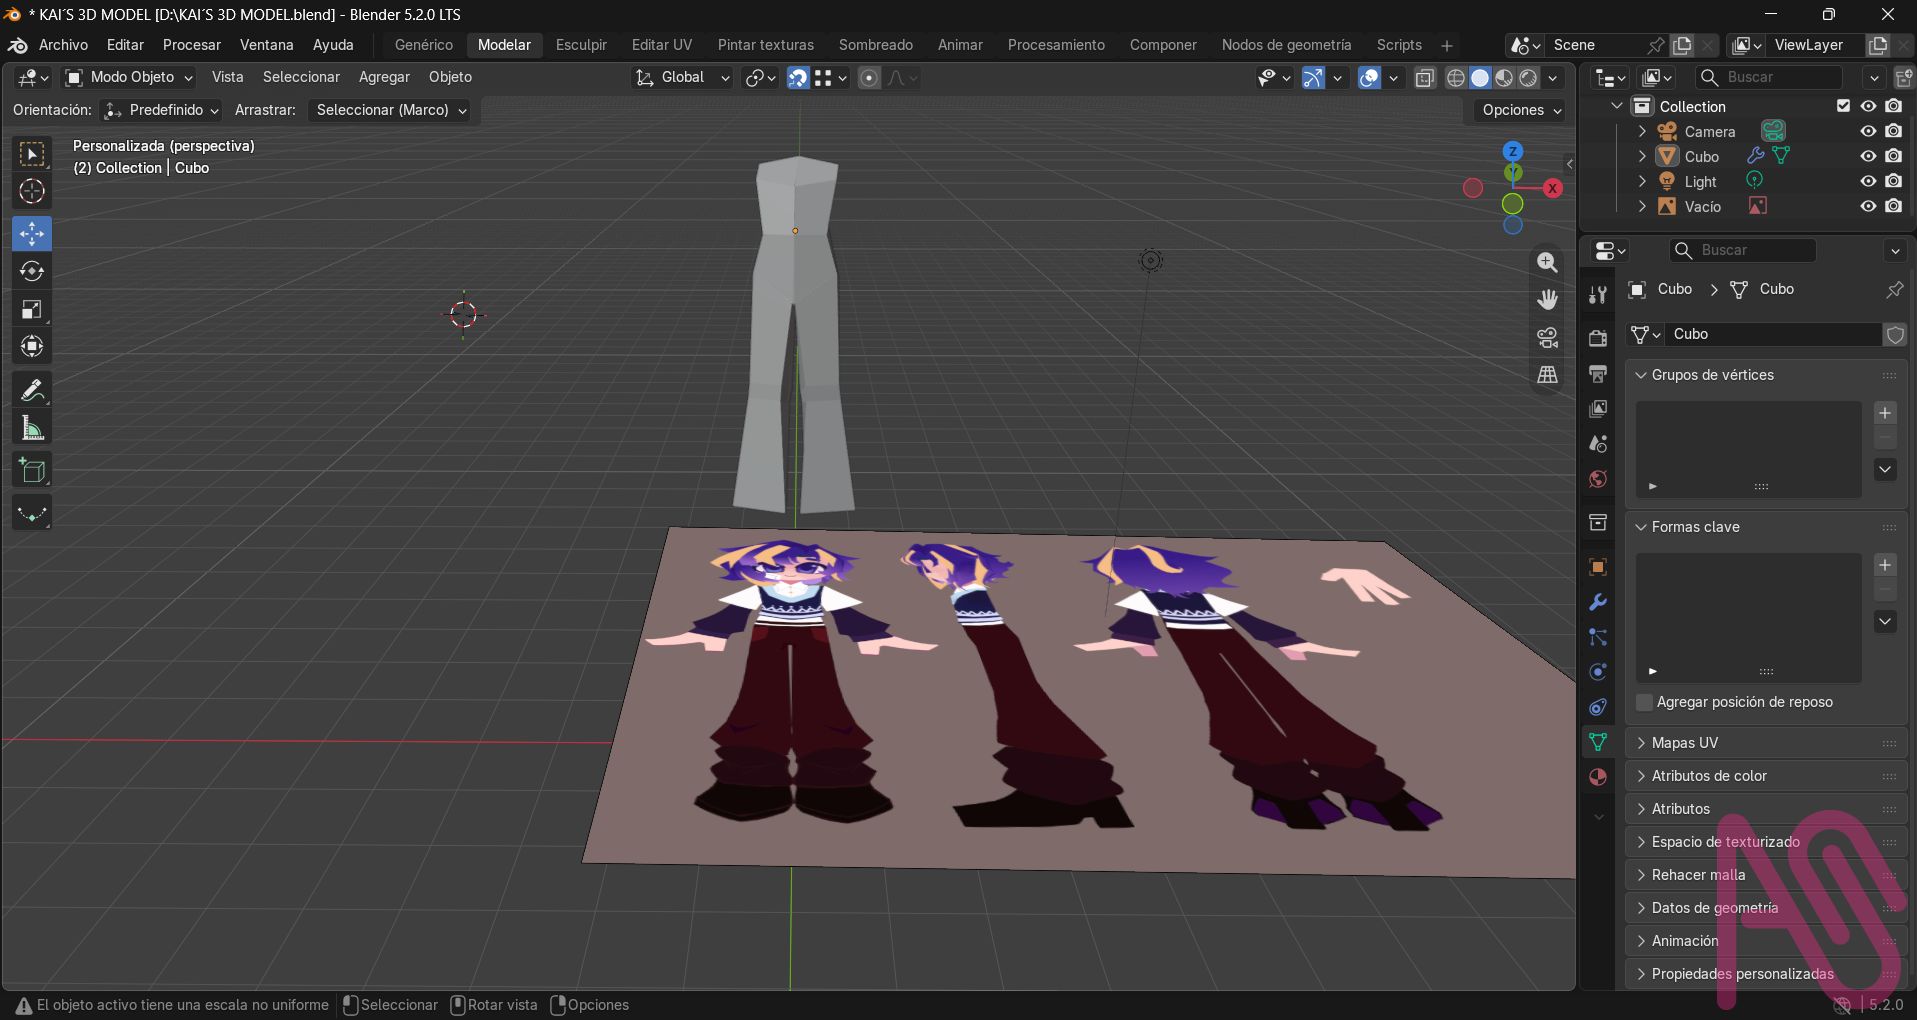Activate the 3D Cursor tool
This screenshot has height=1020, width=1917.
coord(32,192)
